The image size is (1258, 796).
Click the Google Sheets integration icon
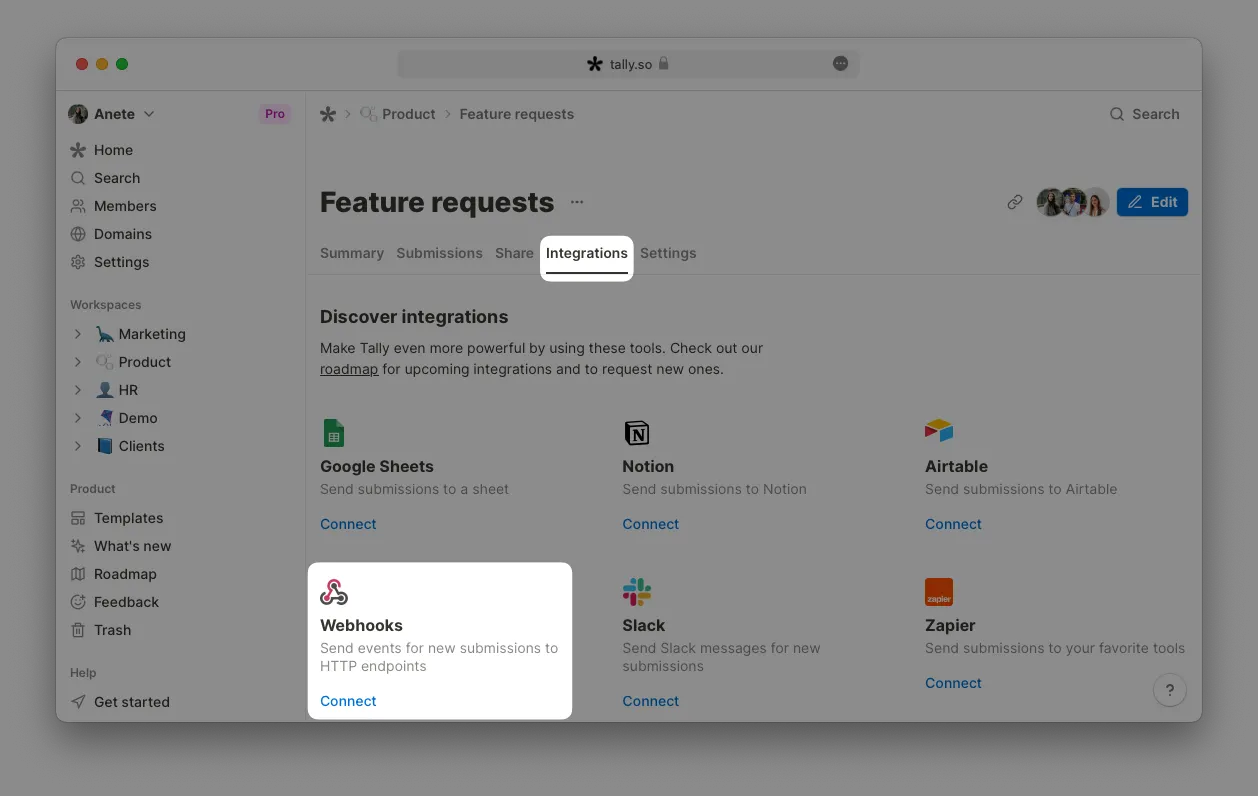tap(333, 432)
